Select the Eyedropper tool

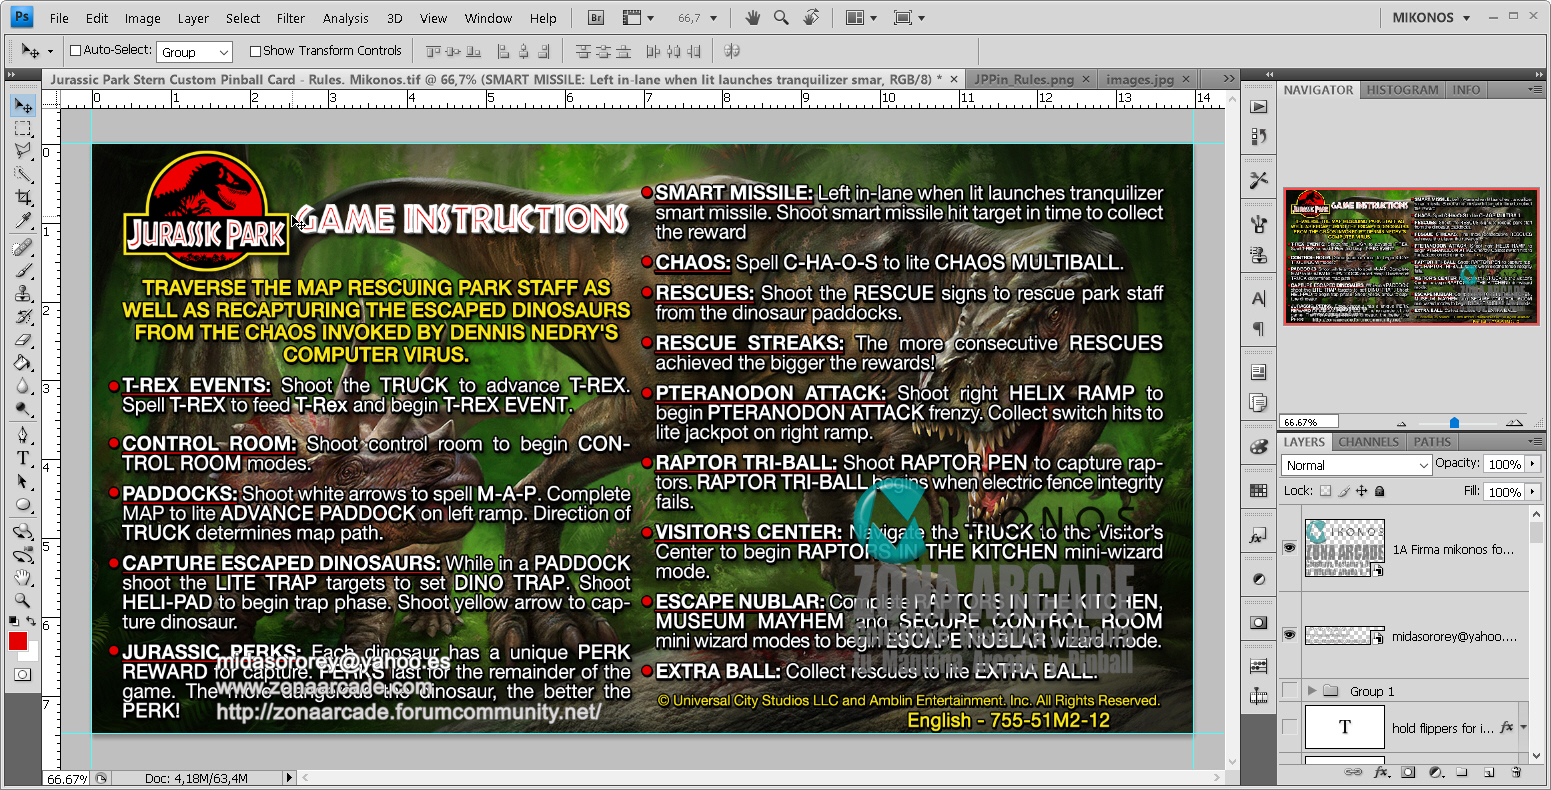click(x=23, y=221)
